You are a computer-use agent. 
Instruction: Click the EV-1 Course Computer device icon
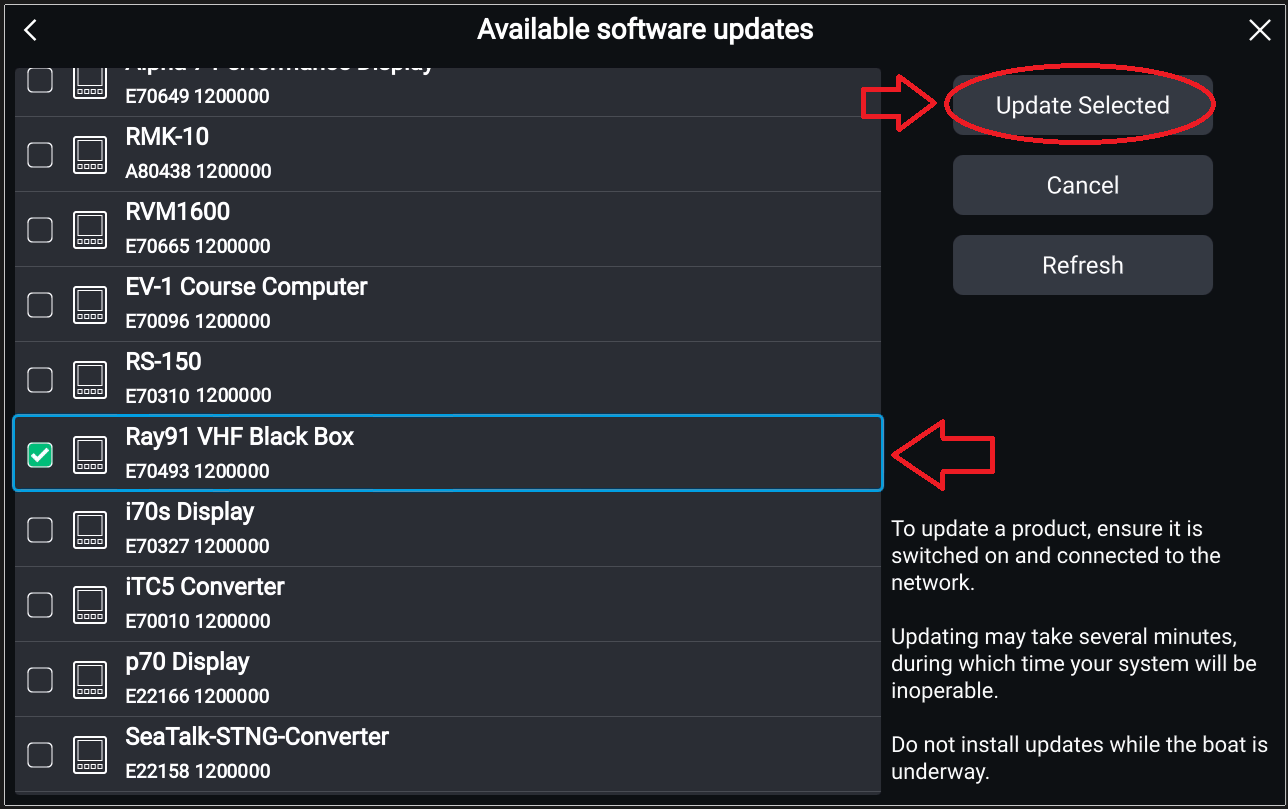pyautogui.click(x=90, y=305)
